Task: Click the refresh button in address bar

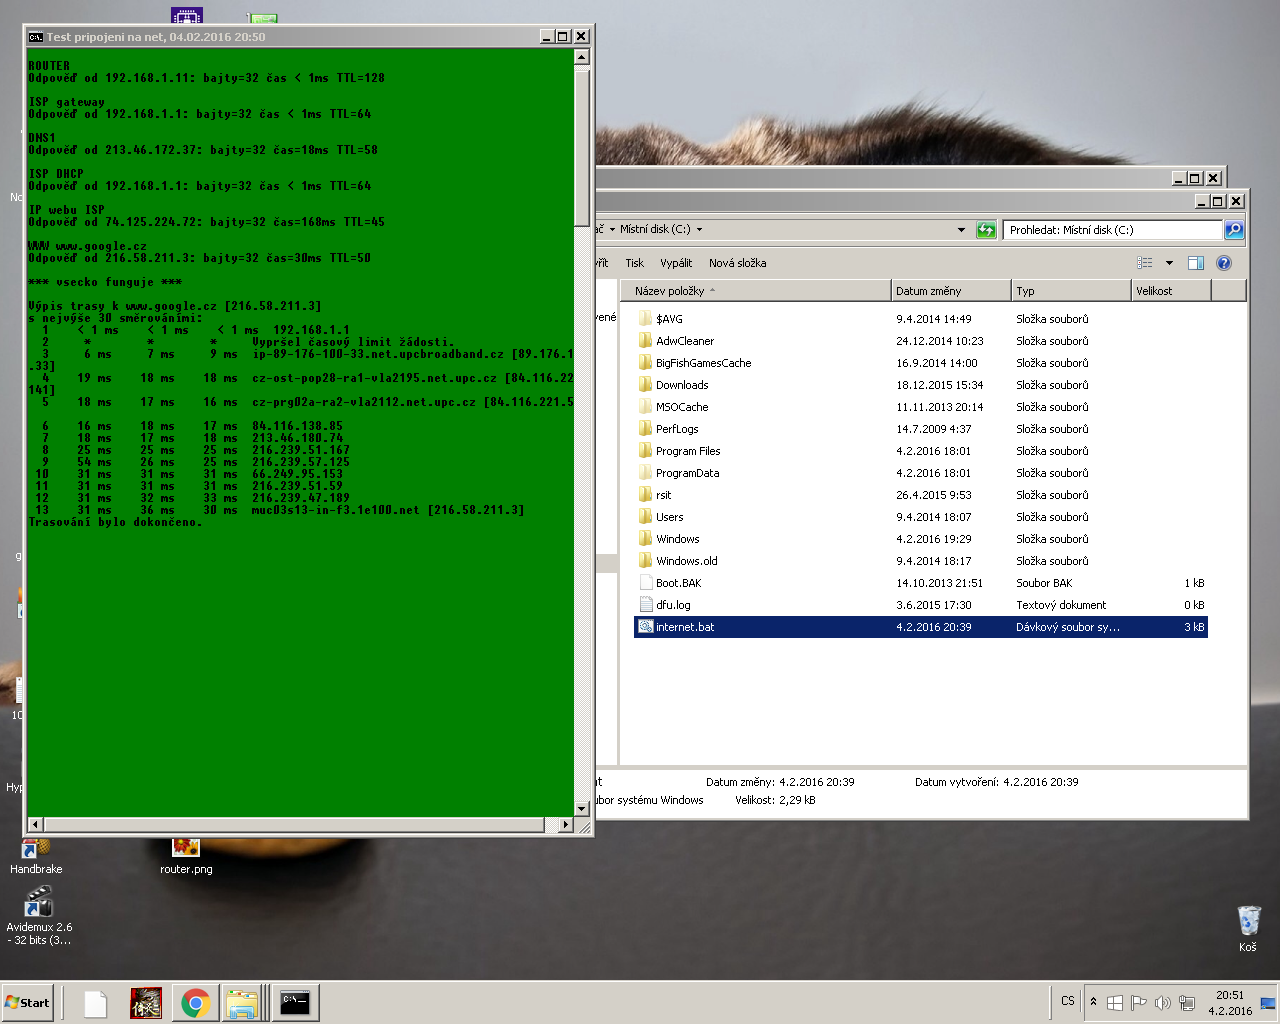Action: point(986,230)
